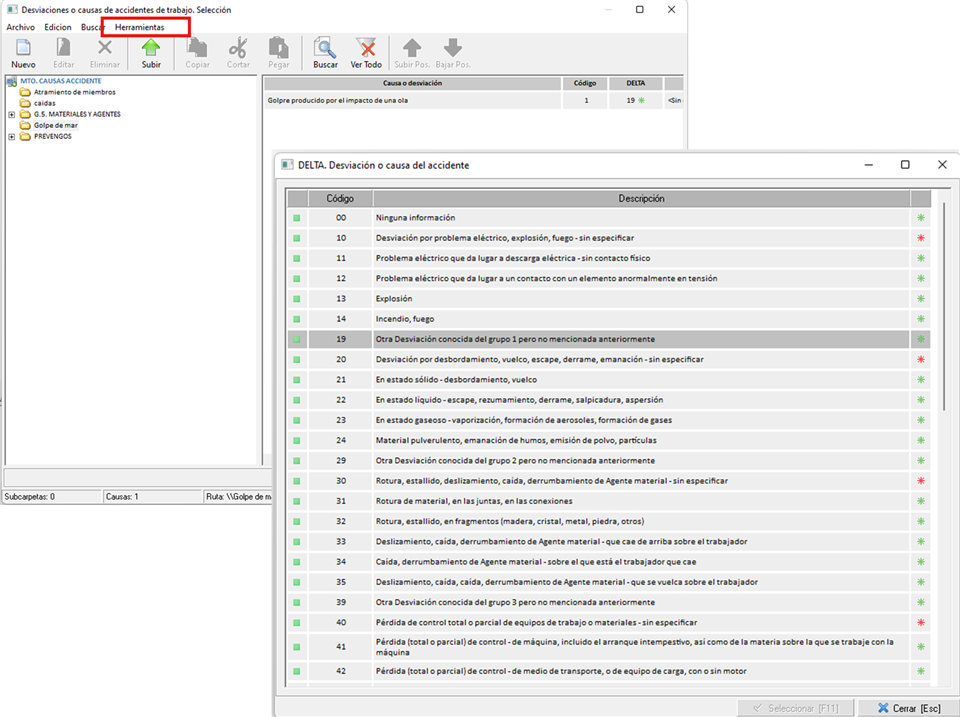960x717 pixels.
Task: Select the Golpe de mar folder
Action: point(55,126)
